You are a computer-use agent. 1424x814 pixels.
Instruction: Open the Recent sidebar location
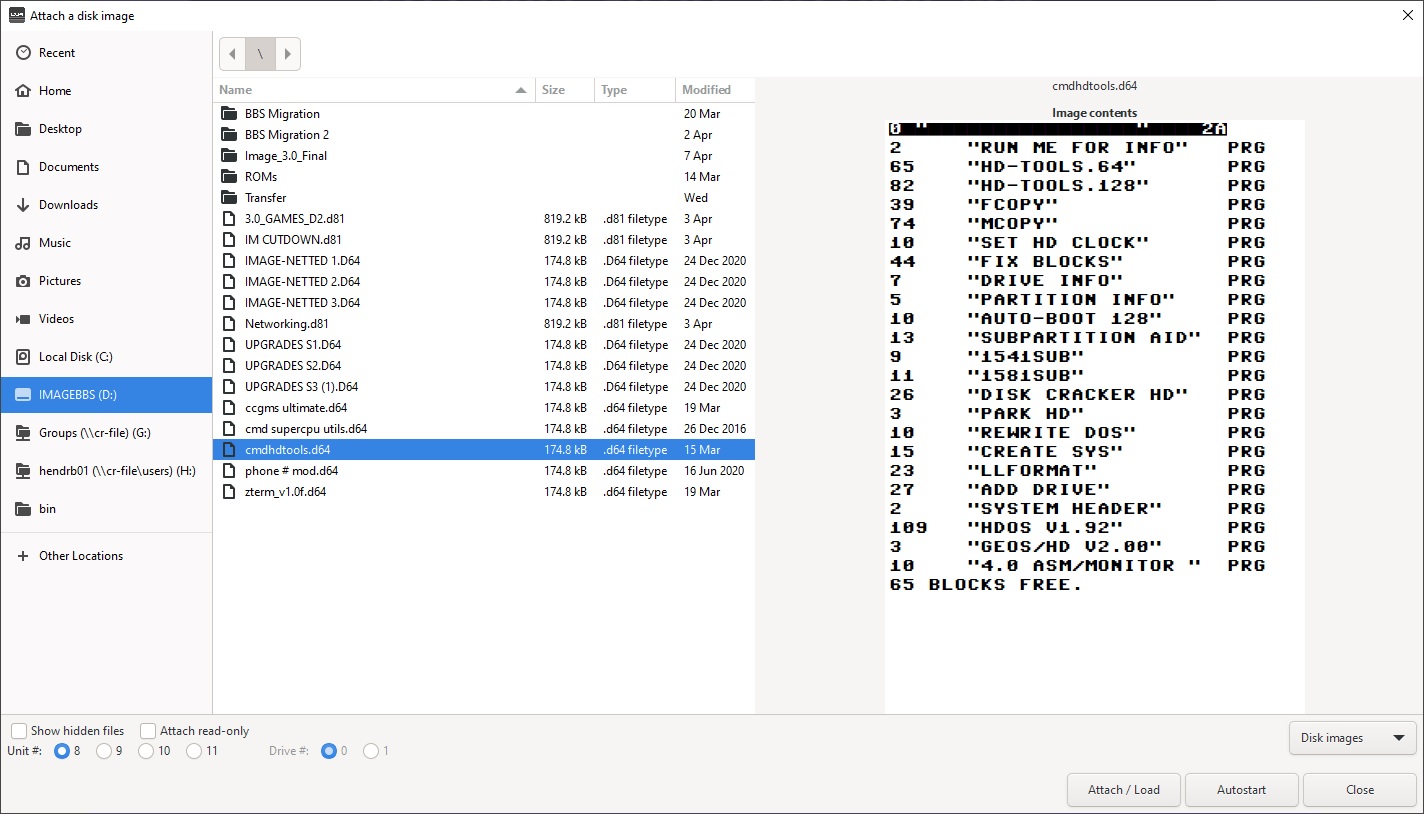click(x=106, y=53)
